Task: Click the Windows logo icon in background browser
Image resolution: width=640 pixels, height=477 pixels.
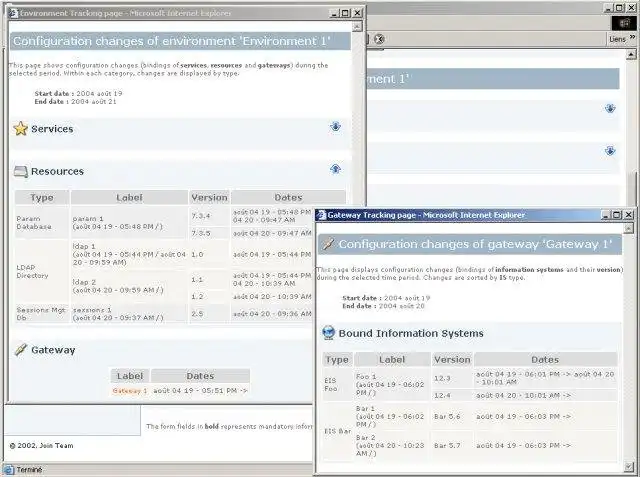Action: 624,23
